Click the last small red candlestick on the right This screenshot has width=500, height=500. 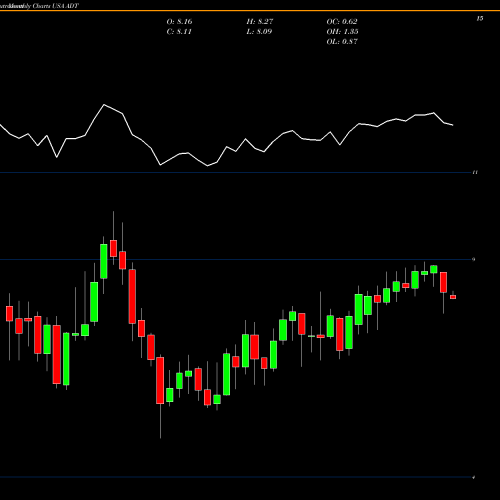(453, 297)
